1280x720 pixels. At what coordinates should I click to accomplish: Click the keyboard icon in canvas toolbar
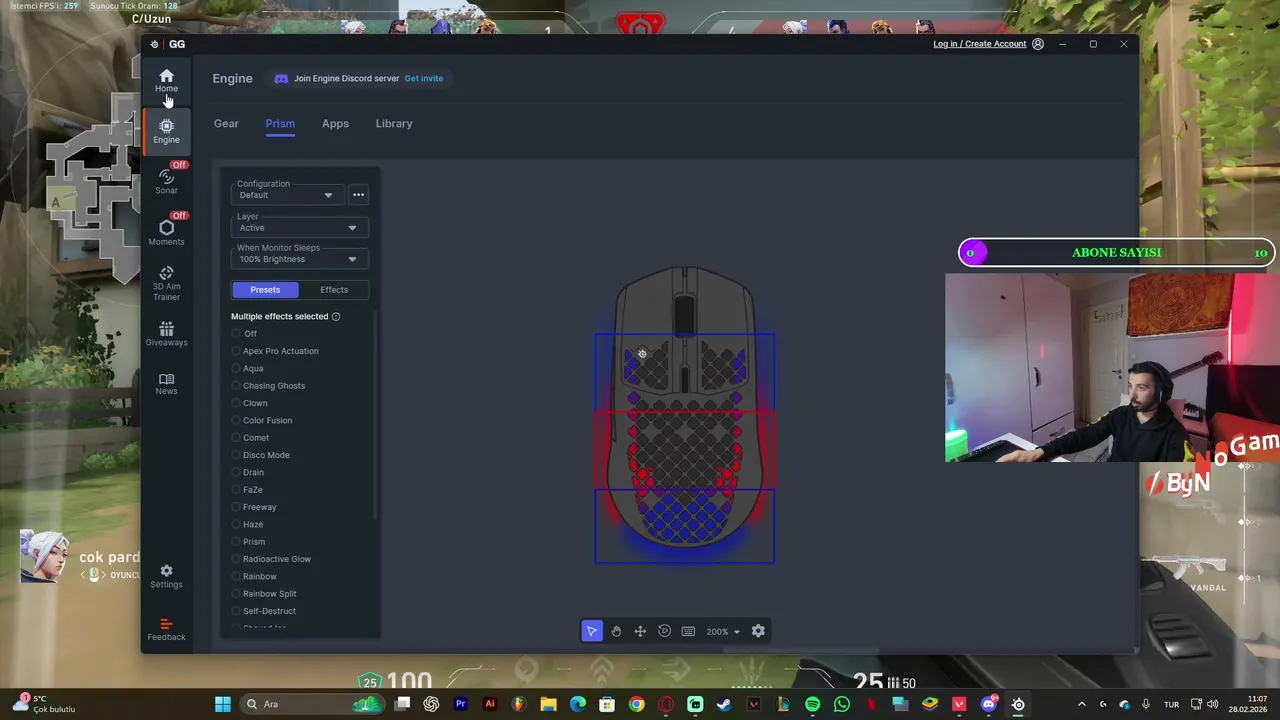[x=688, y=631]
